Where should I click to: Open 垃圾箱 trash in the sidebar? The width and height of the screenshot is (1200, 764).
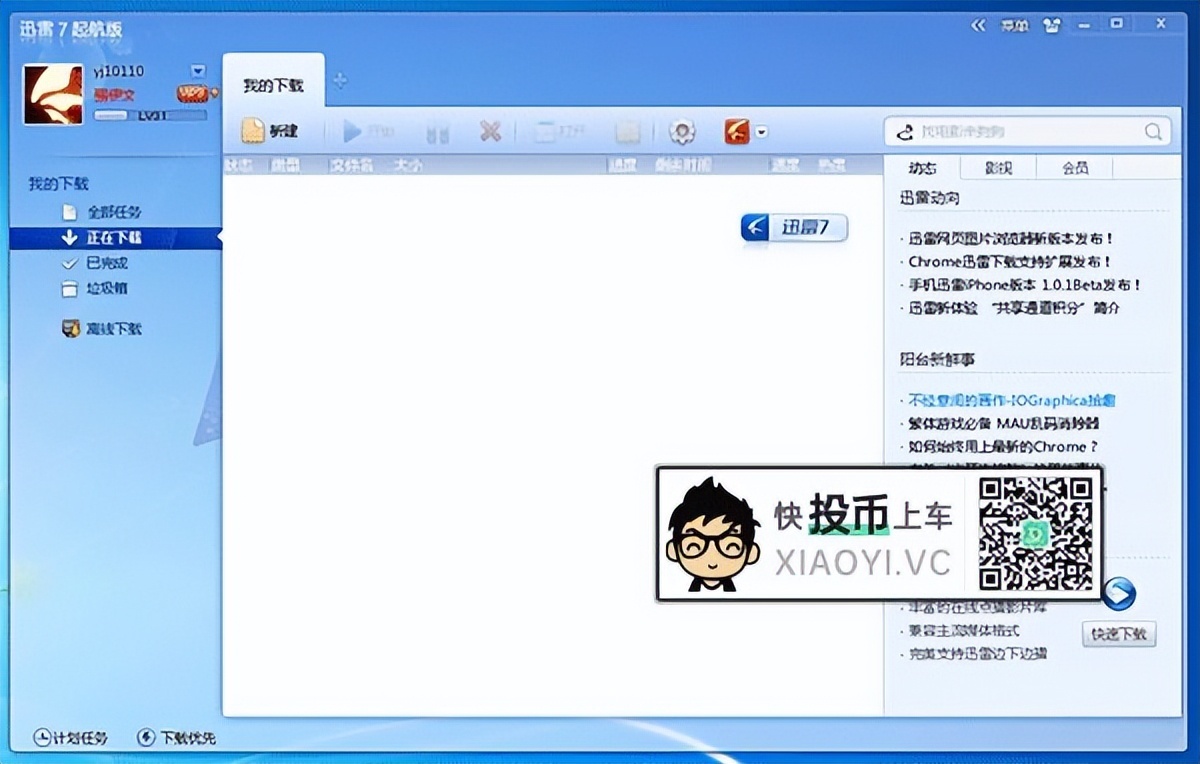point(107,288)
